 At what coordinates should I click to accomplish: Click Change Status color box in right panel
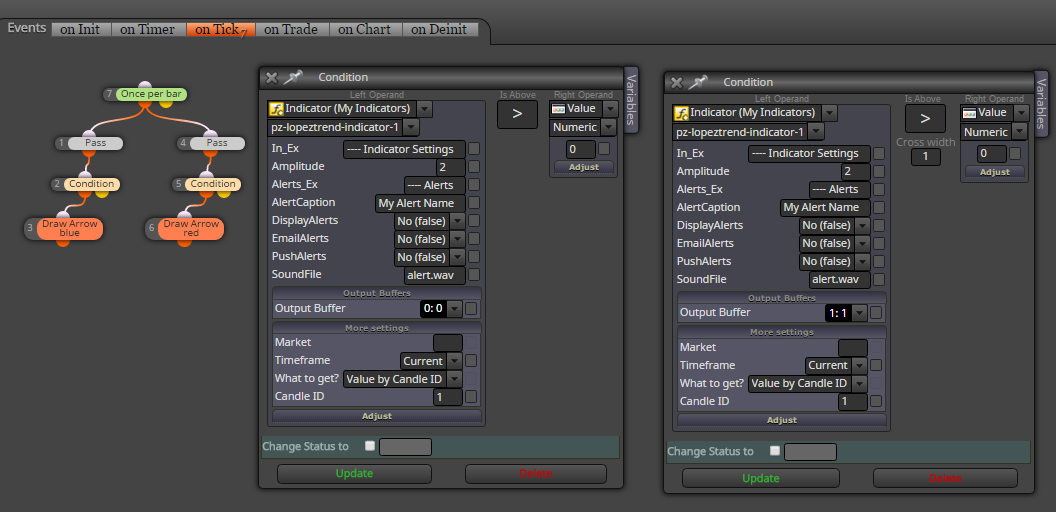pyautogui.click(x=810, y=451)
